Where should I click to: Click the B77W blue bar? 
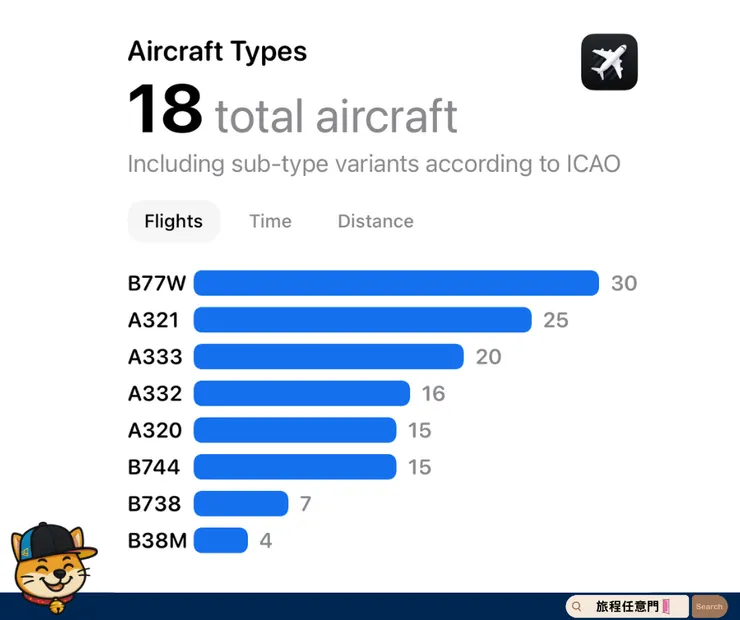pyautogui.click(x=396, y=283)
